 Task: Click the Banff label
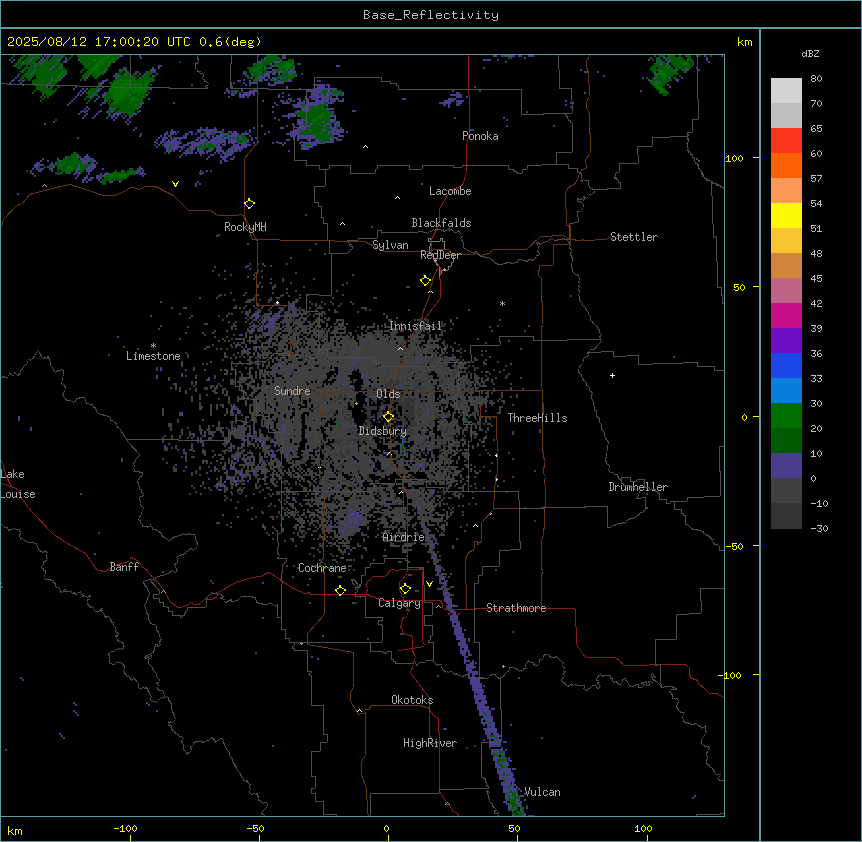(124, 567)
